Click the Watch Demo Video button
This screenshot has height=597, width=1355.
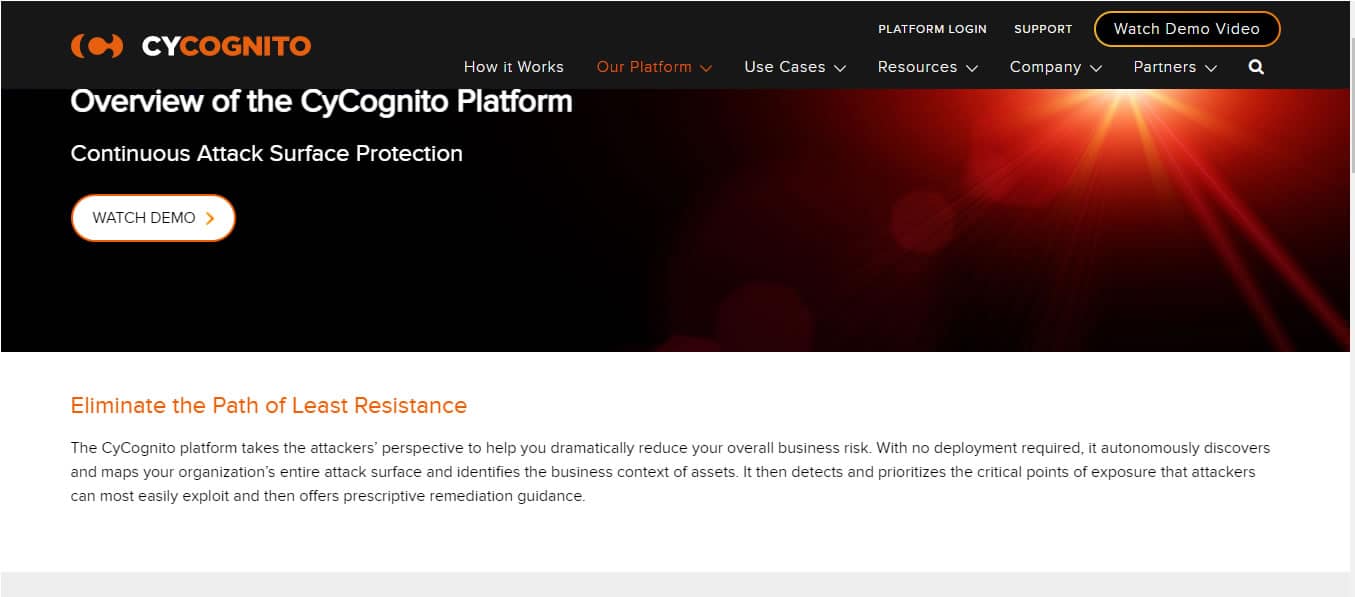[1187, 29]
